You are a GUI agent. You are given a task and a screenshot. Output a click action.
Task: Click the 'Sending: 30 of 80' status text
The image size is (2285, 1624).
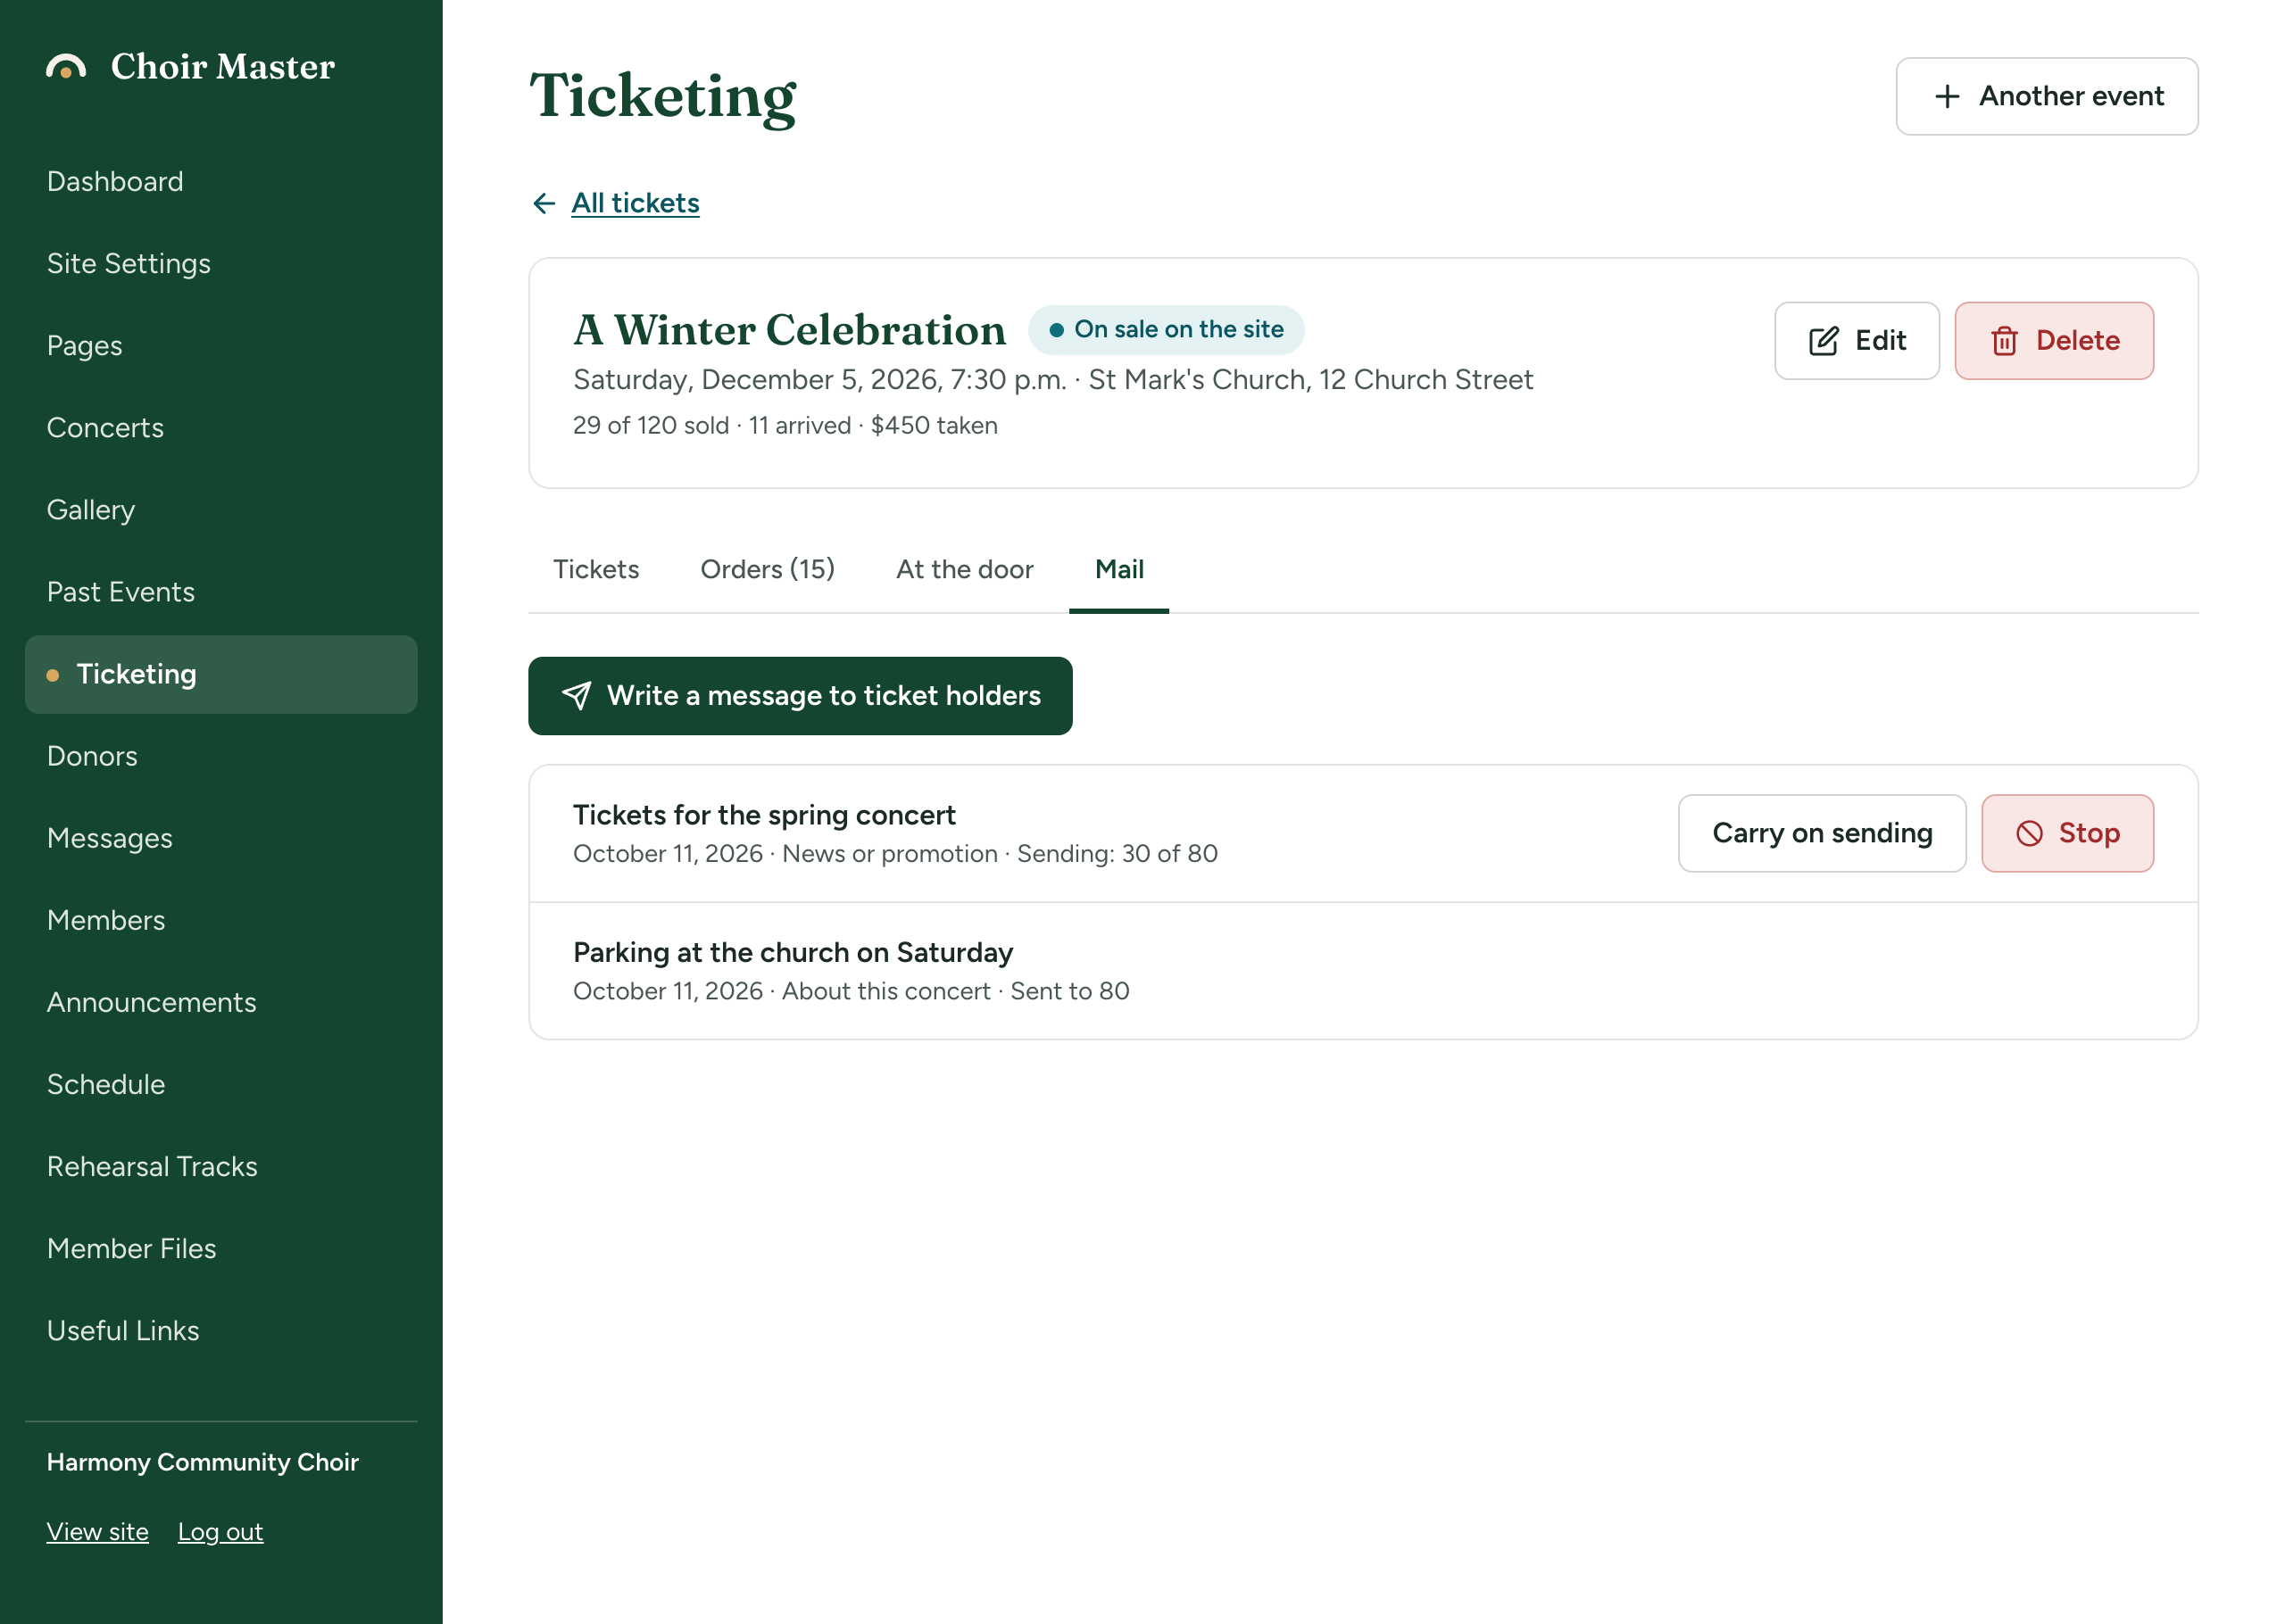coord(1117,854)
